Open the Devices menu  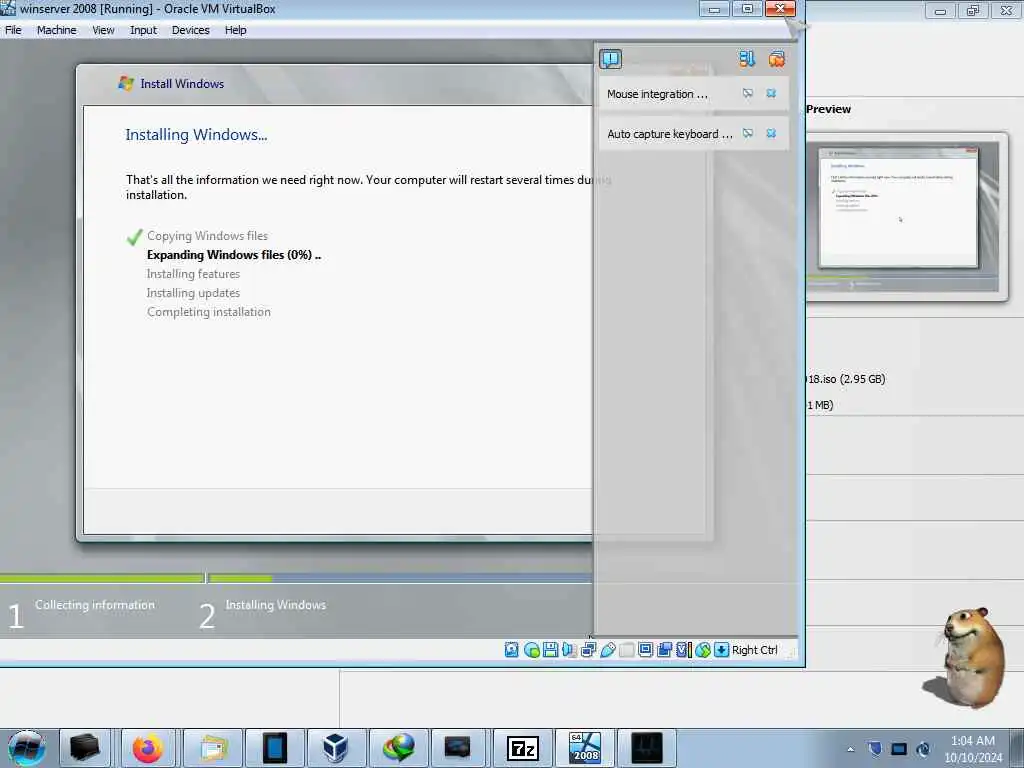(x=190, y=30)
